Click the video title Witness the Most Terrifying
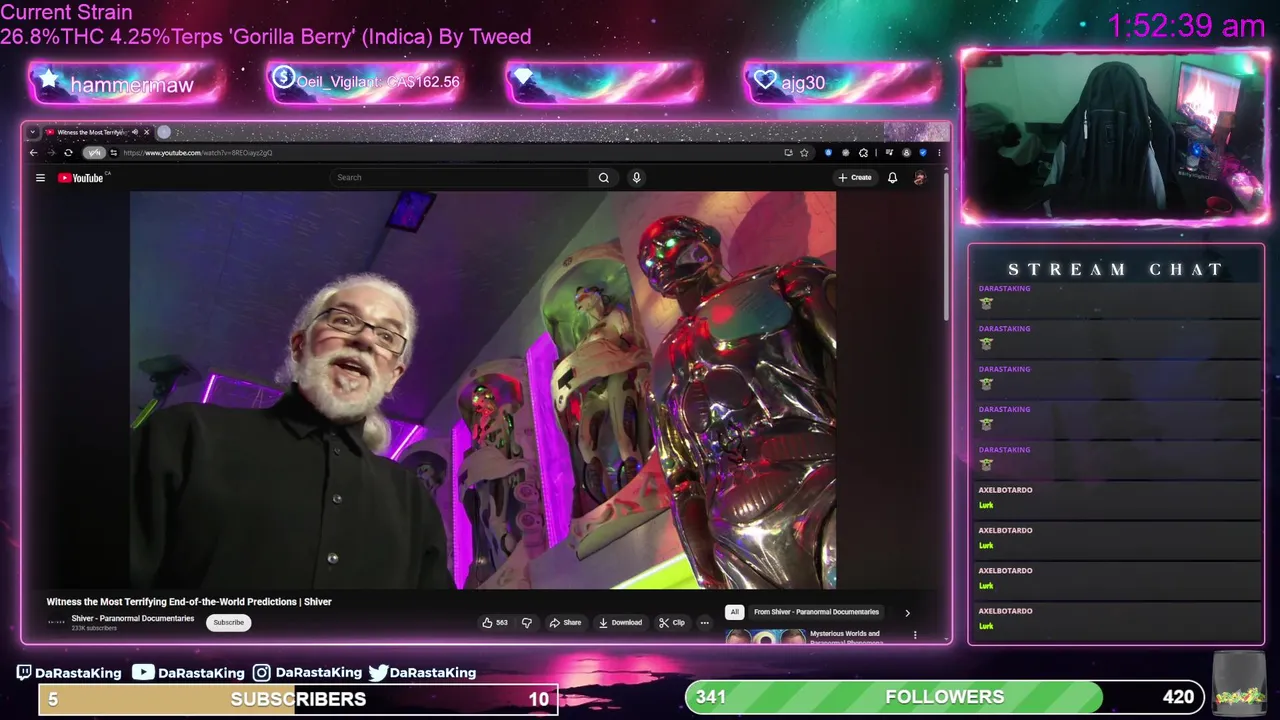 coord(189,602)
